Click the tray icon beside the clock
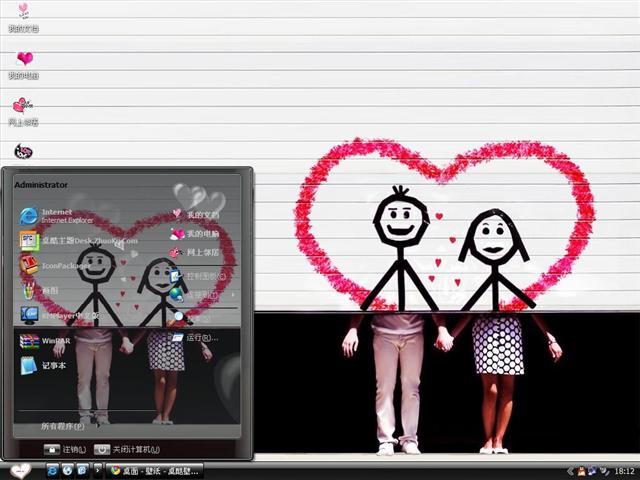The image size is (640, 480). pos(605,471)
